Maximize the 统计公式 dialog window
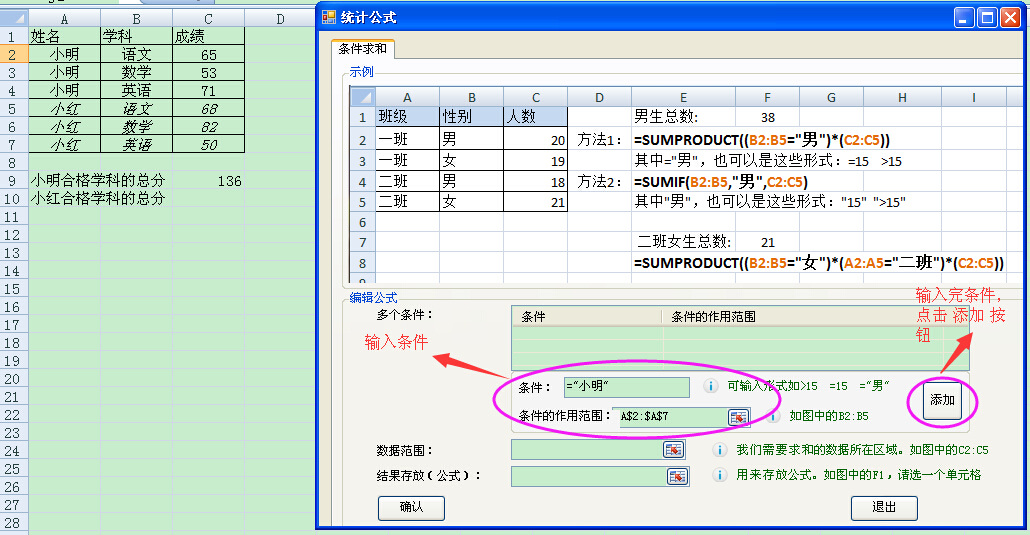 coord(986,17)
